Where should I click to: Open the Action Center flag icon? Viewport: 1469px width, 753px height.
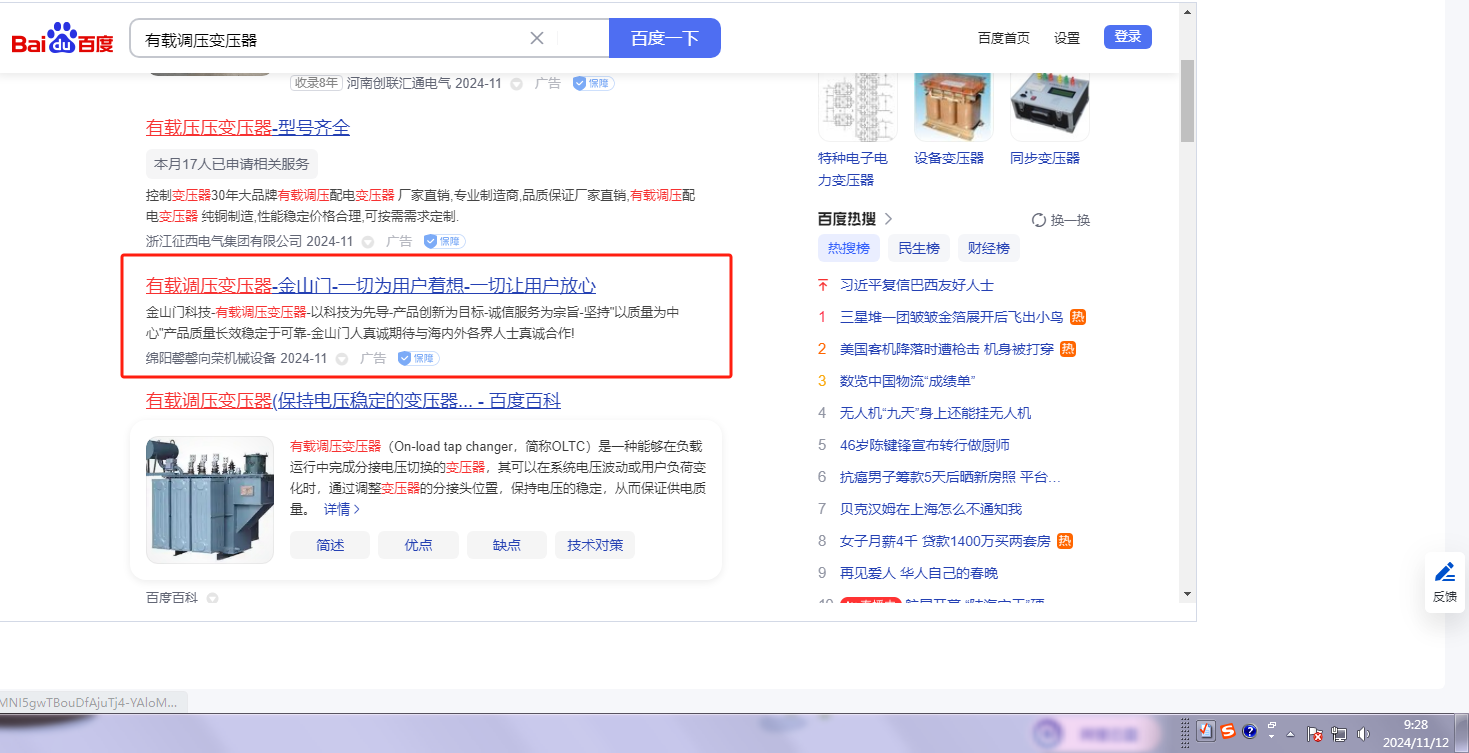(x=1316, y=733)
